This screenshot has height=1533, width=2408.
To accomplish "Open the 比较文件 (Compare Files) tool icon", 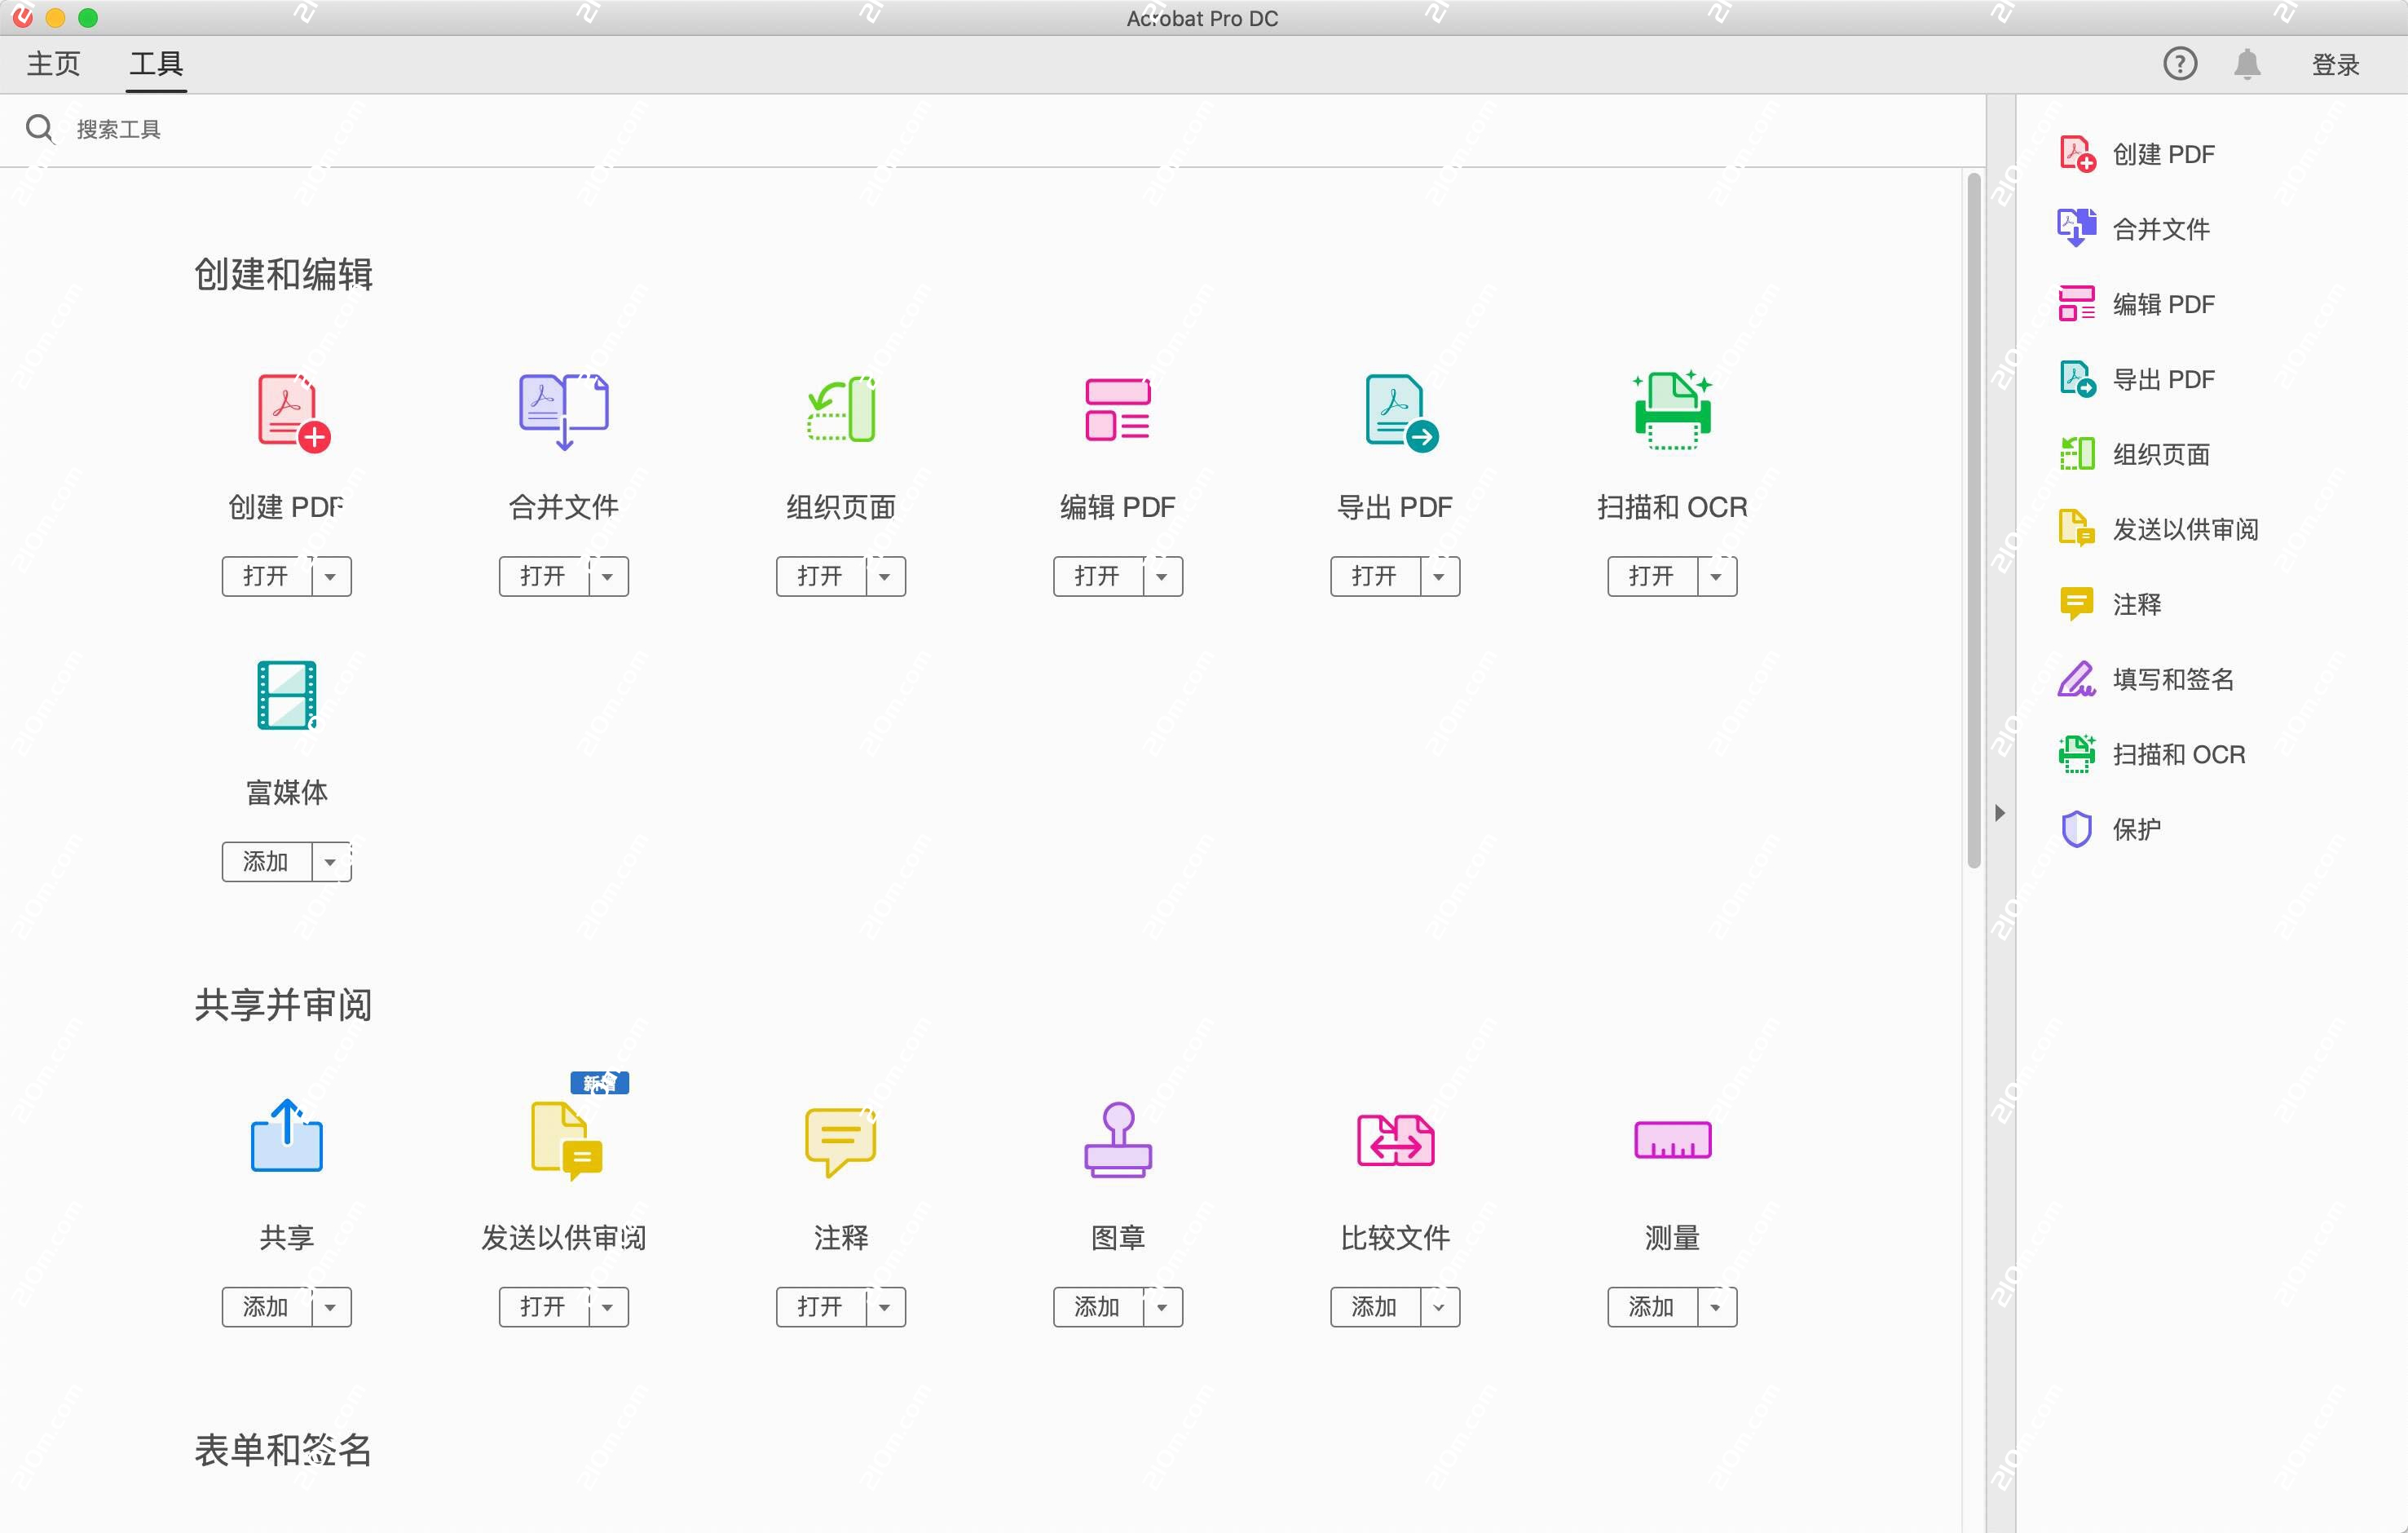I will click(x=1395, y=1140).
